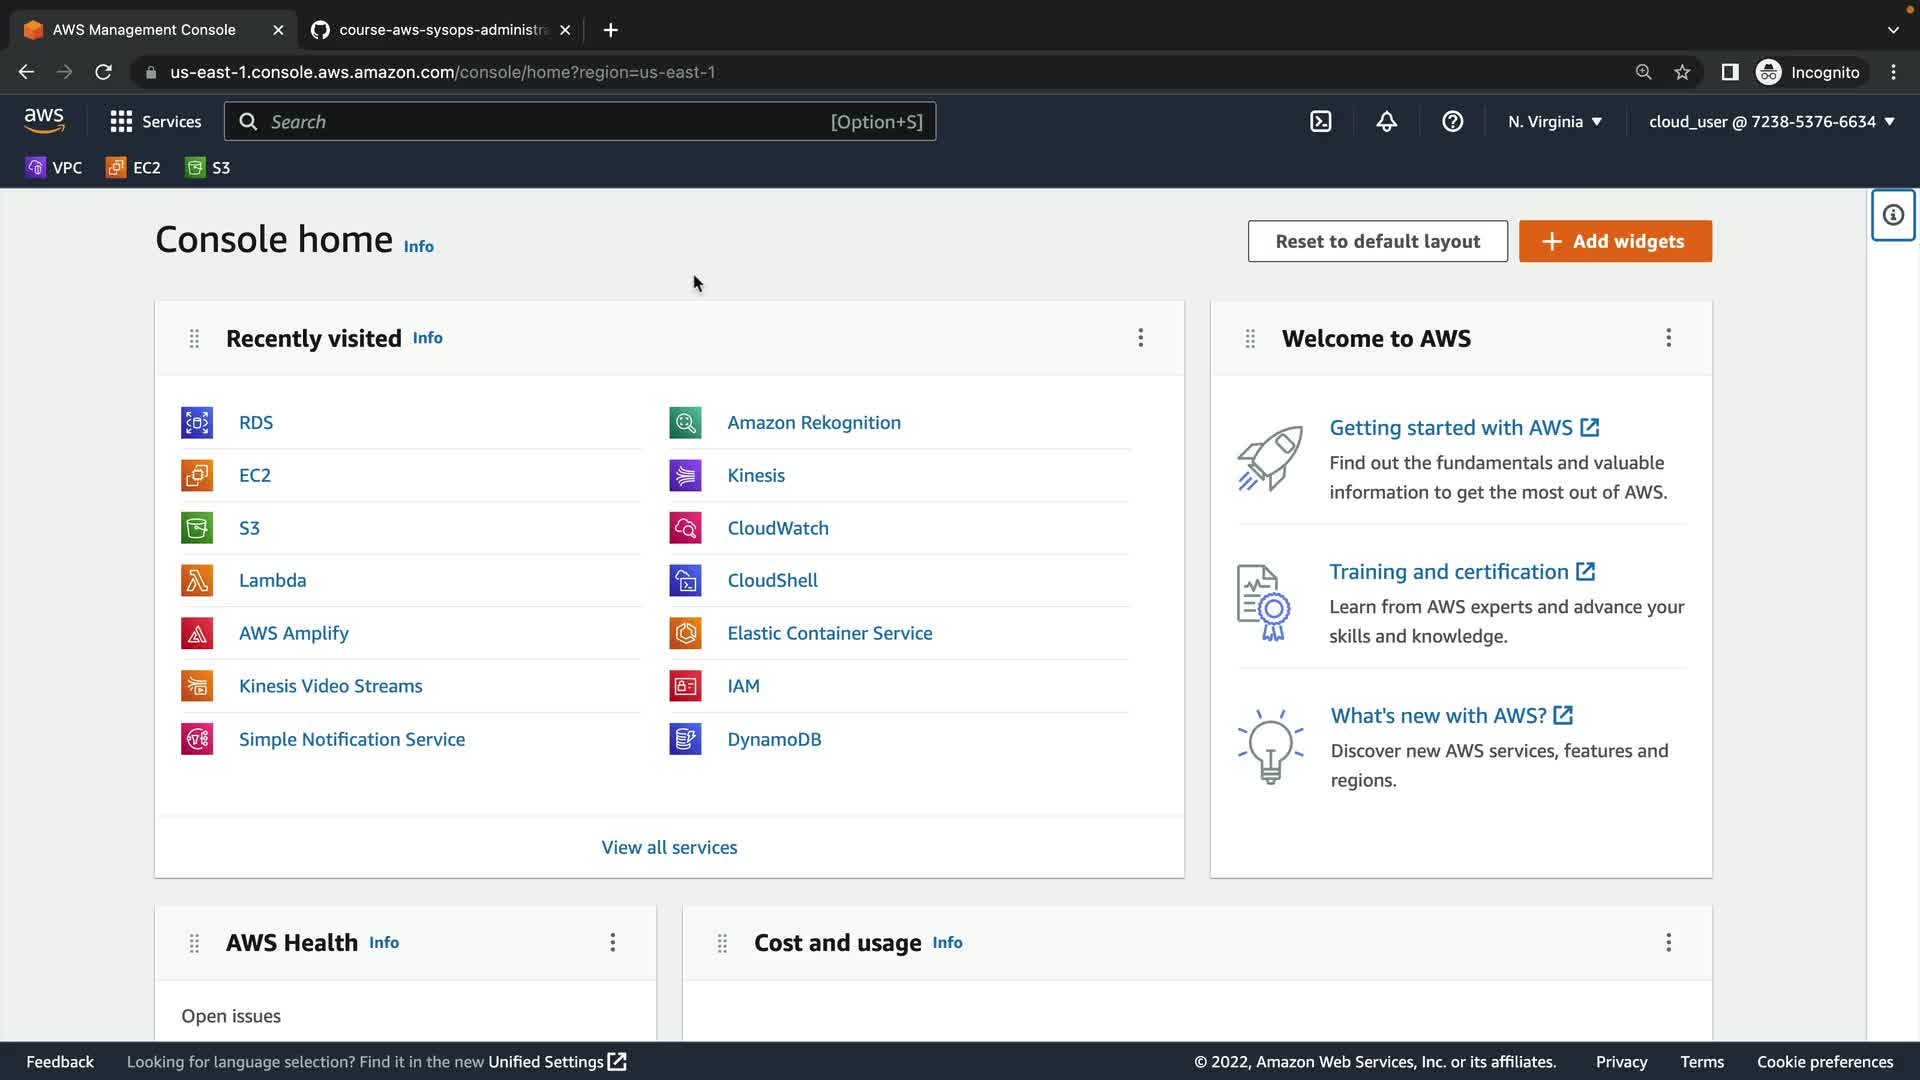
Task: Bookmark this page with the star icon
Action: click(x=1682, y=72)
